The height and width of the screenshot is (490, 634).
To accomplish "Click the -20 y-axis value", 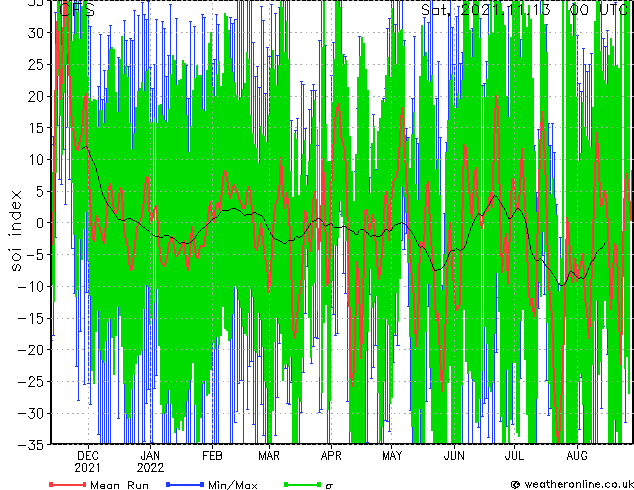I will (31, 350).
